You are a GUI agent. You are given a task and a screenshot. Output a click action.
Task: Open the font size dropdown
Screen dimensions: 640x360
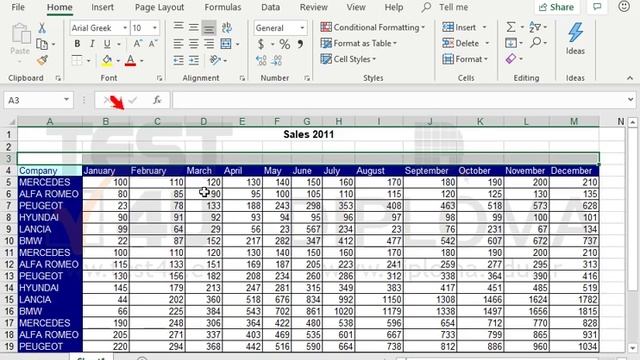click(x=155, y=28)
